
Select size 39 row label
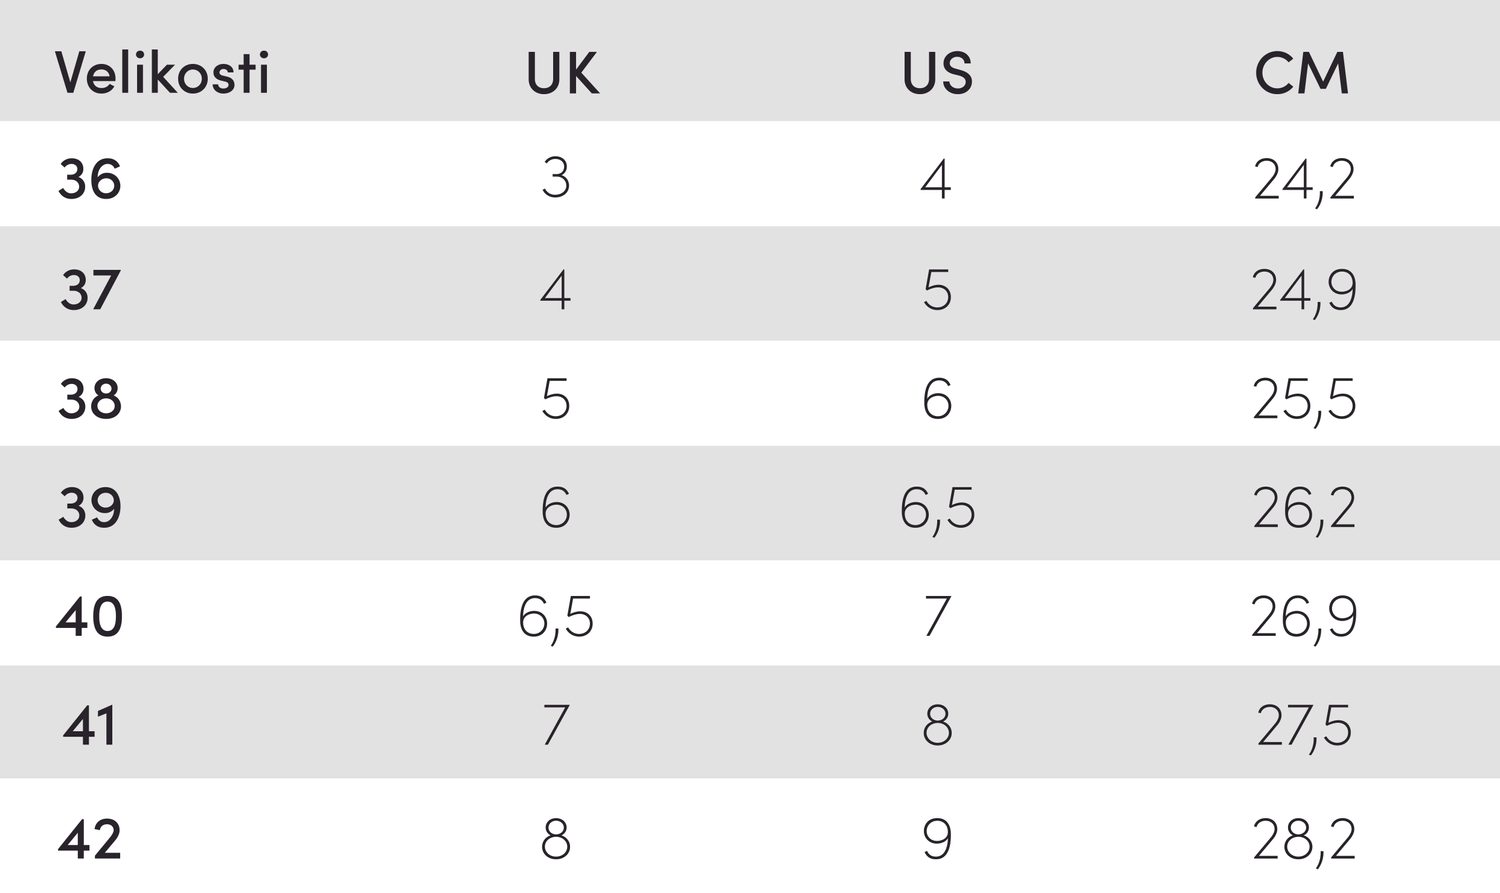point(90,508)
